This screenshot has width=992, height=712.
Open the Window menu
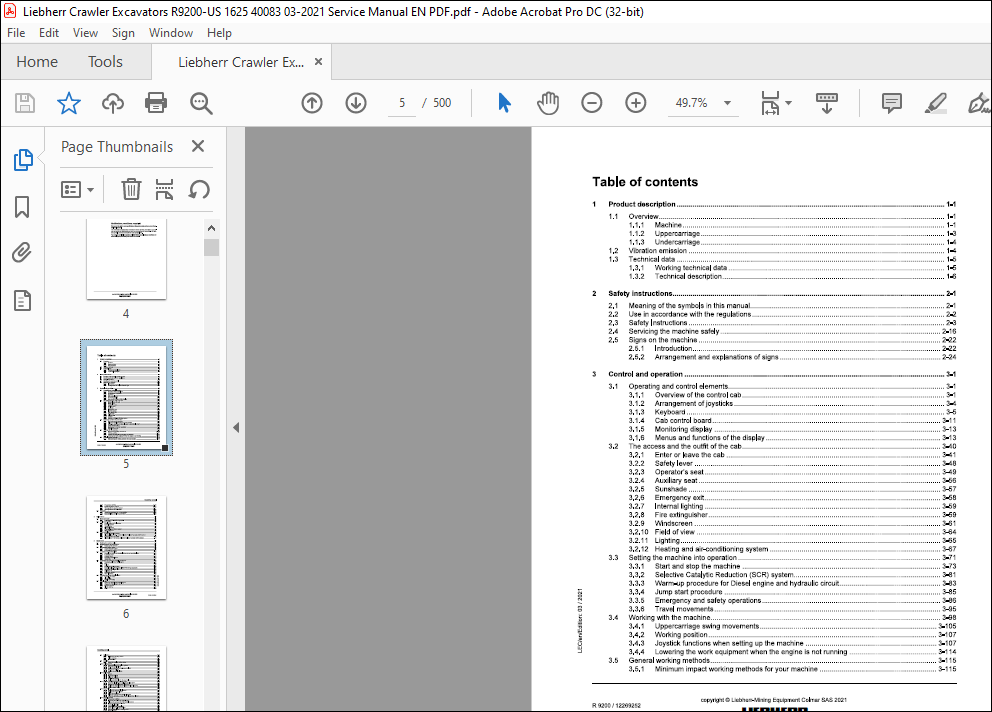coord(171,33)
